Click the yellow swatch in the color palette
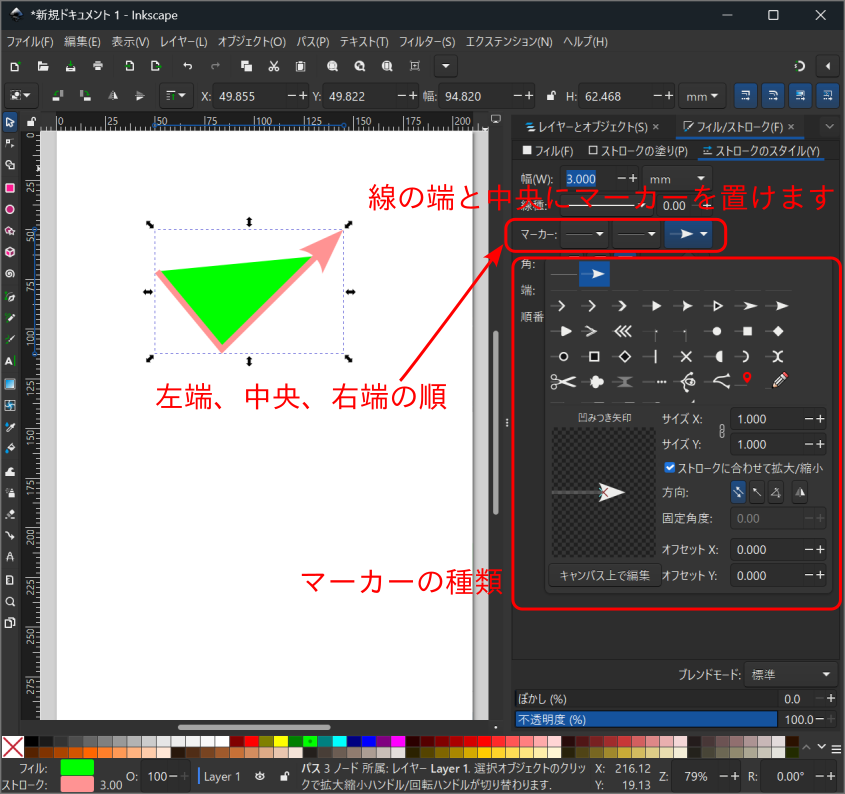This screenshot has width=845, height=794. (x=279, y=741)
